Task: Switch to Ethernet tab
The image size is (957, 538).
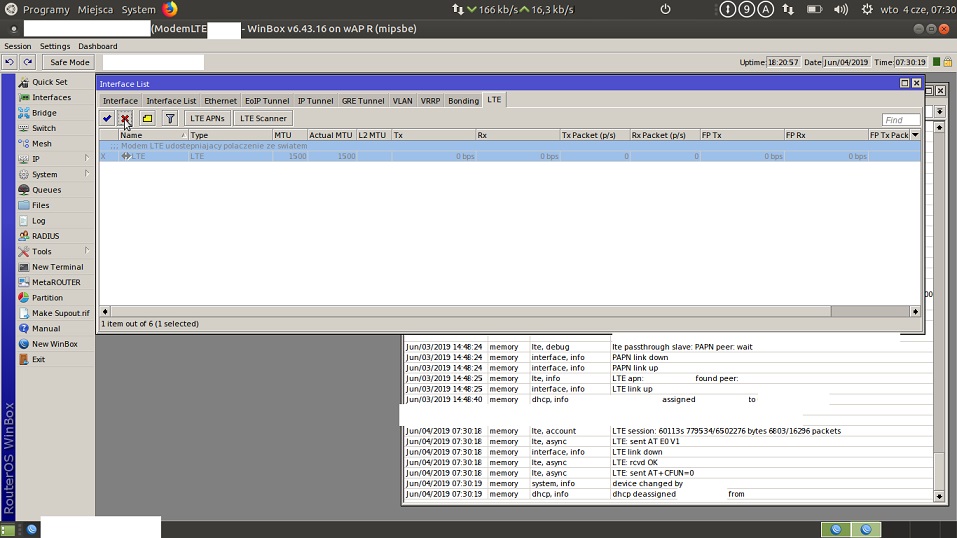Action: (220, 101)
